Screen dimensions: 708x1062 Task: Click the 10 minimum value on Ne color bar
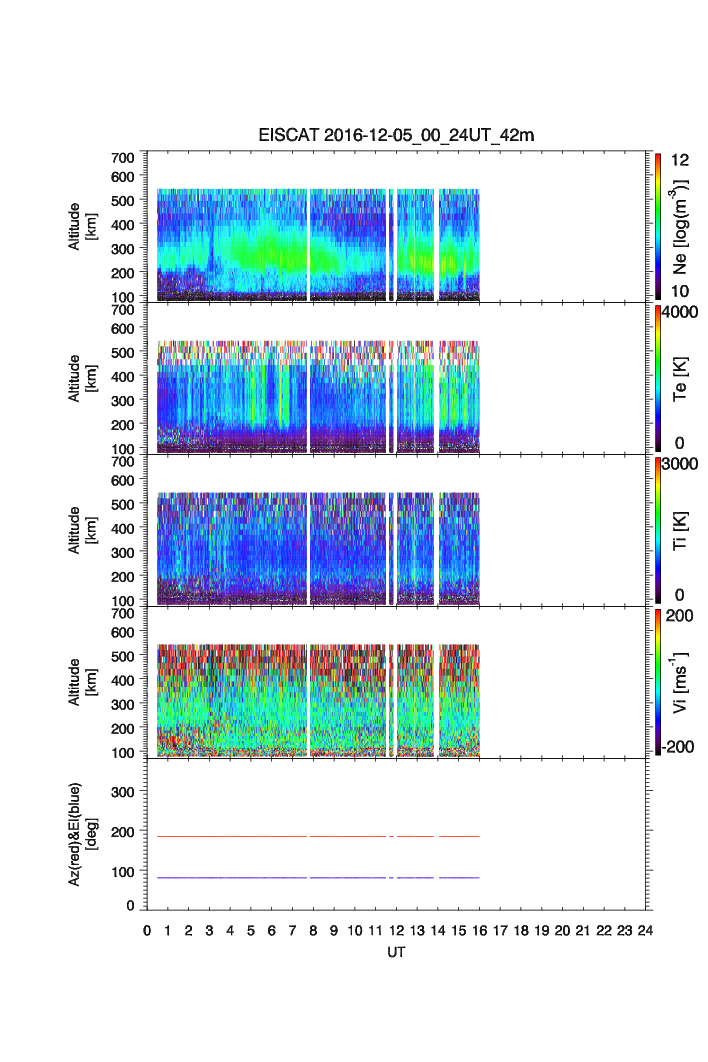pos(680,291)
